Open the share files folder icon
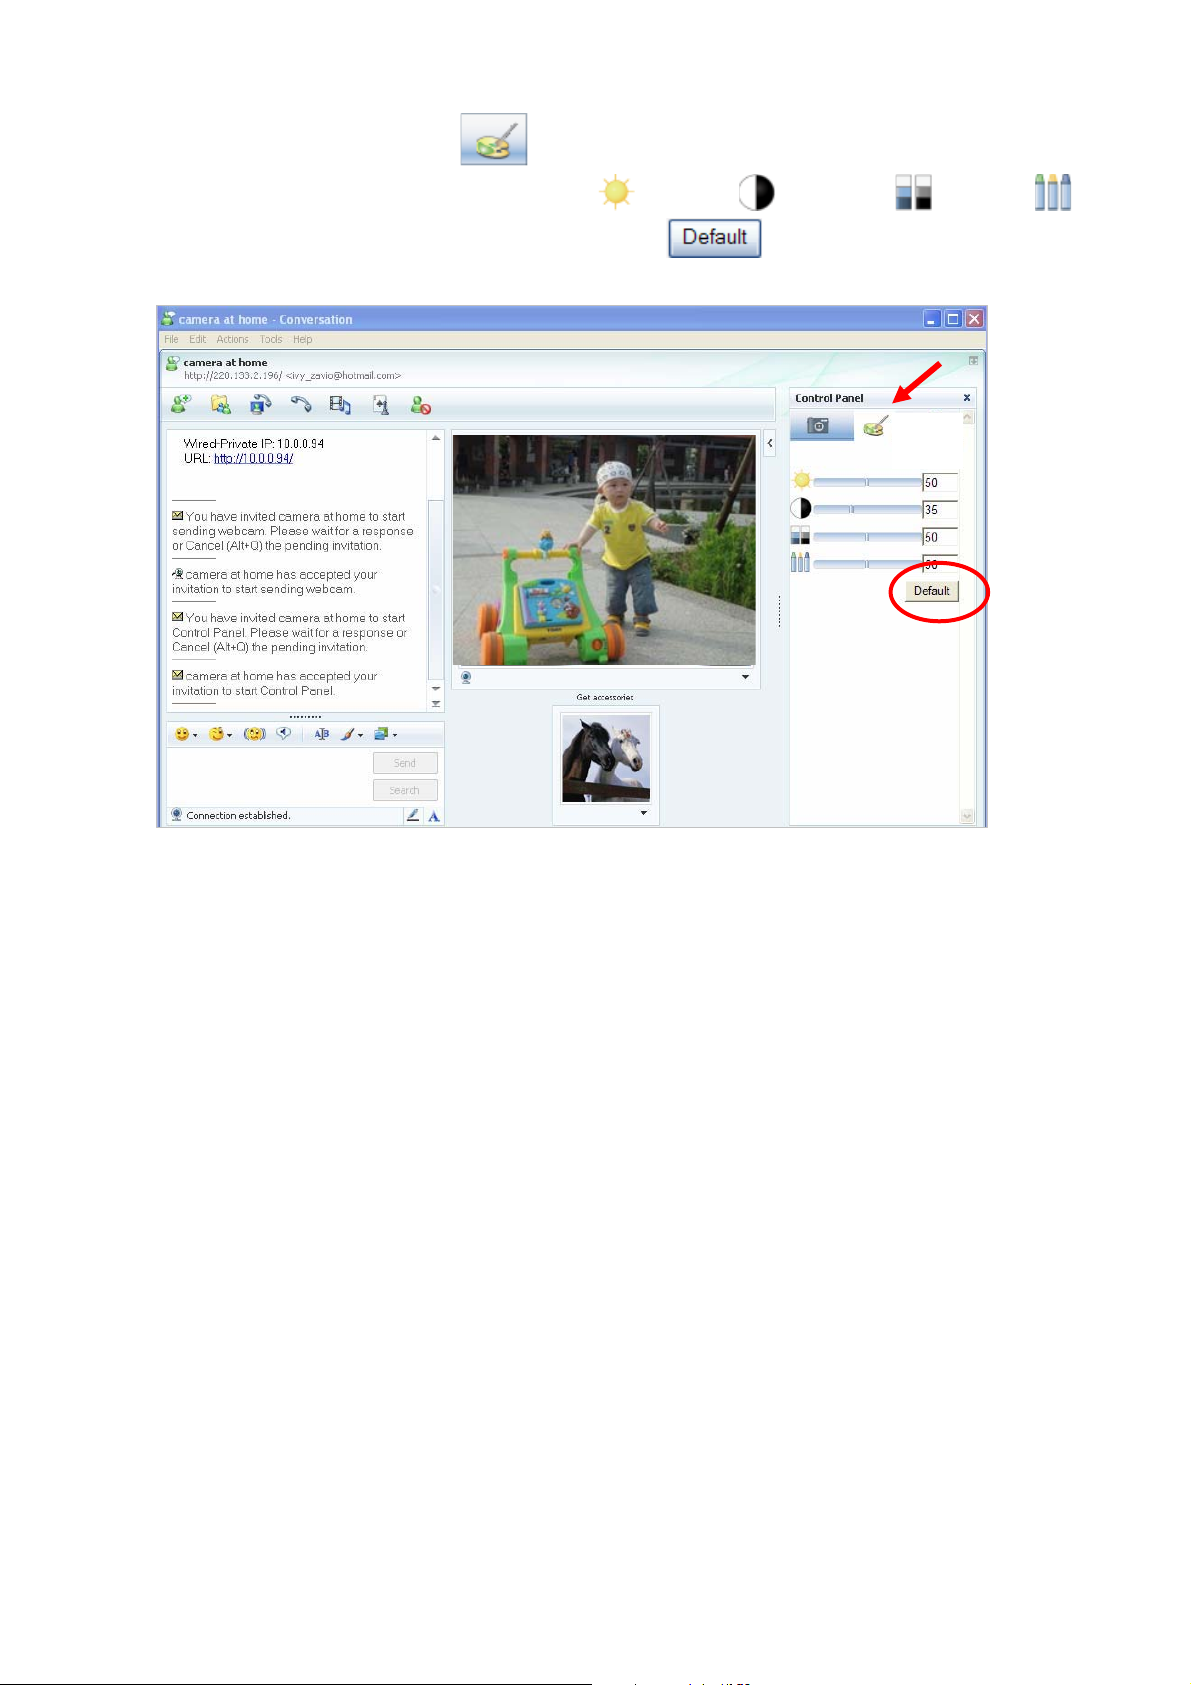 point(221,404)
